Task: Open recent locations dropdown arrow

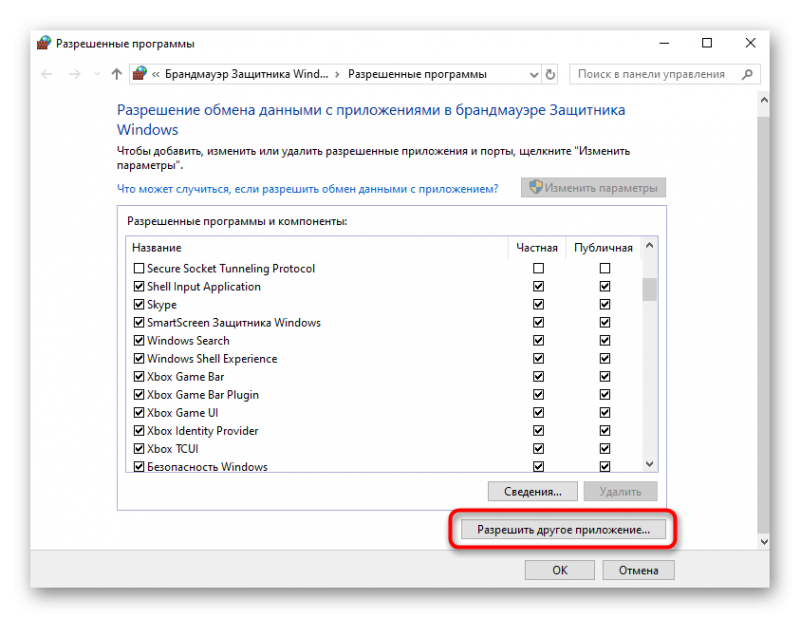Action: tap(97, 75)
